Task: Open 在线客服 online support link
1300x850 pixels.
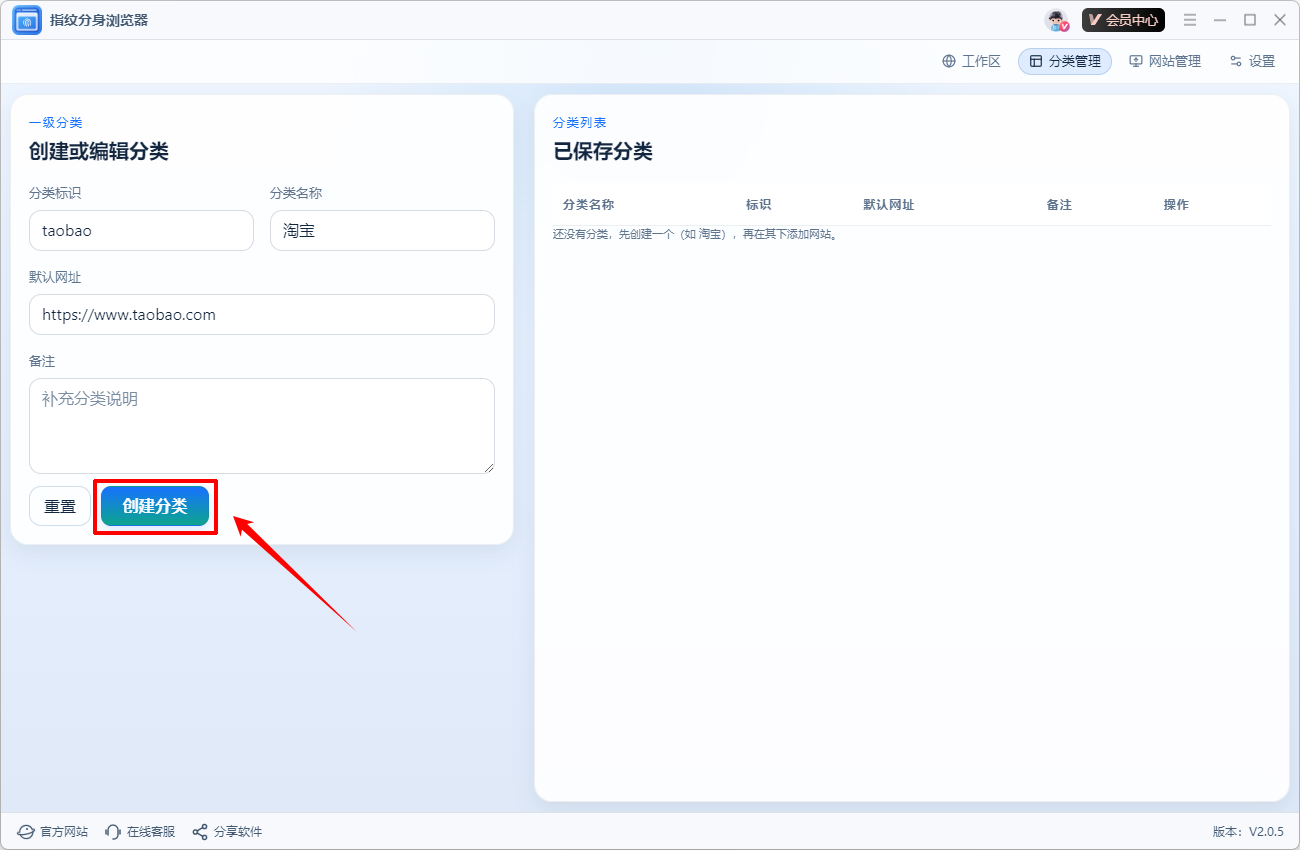Action: [x=140, y=832]
